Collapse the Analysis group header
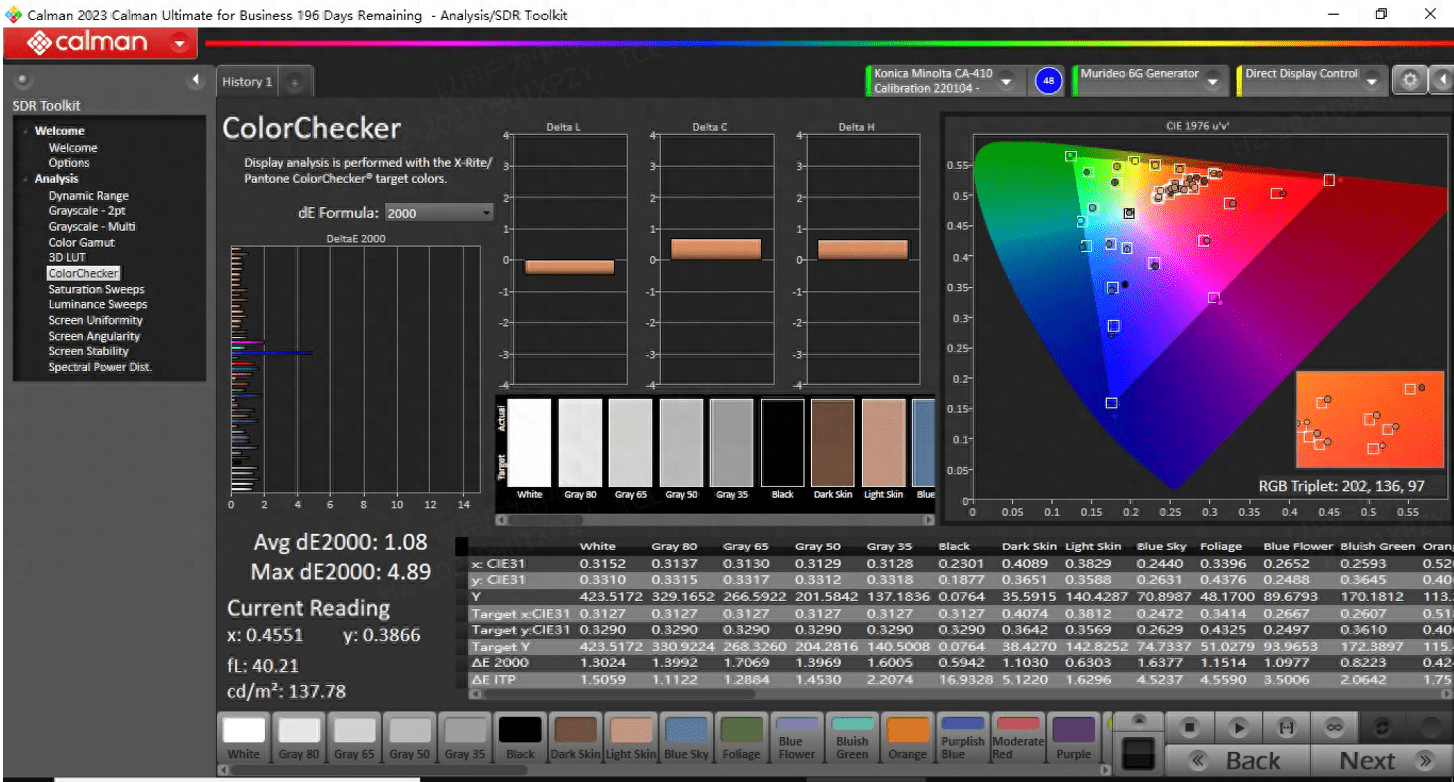Screen dimensions: 1454x782 click(56, 179)
